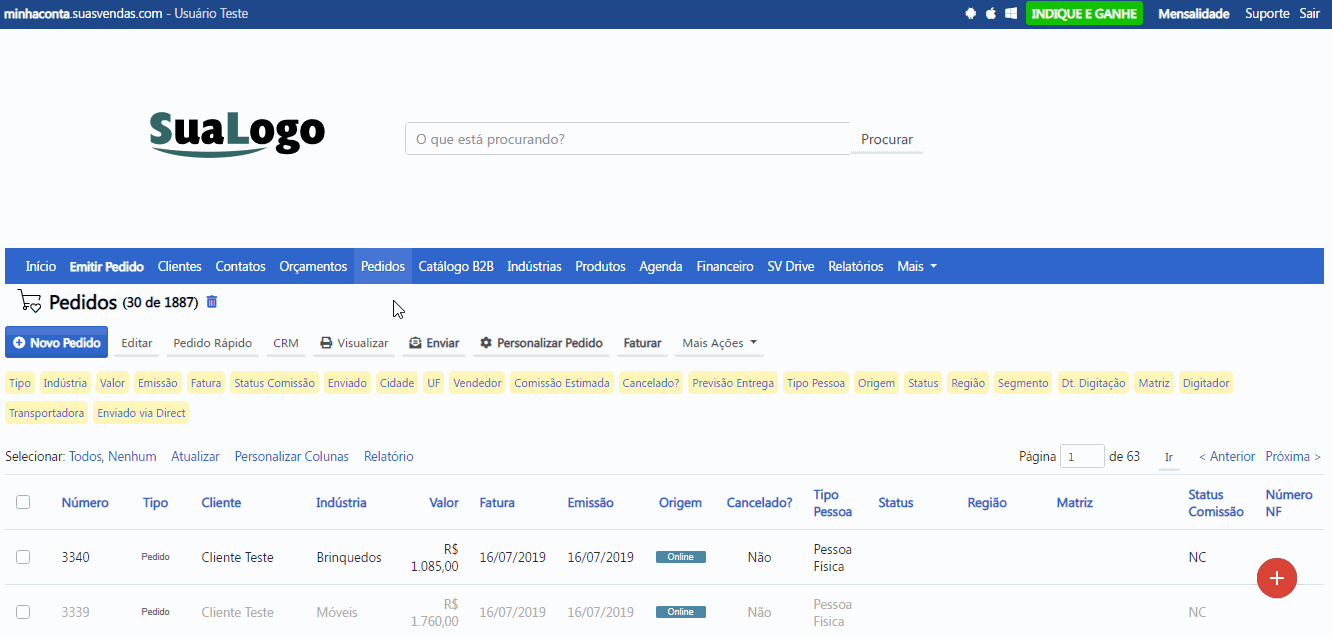Open Catálogo B2B menu
The width and height of the screenshot is (1332, 639).
pyautogui.click(x=456, y=266)
